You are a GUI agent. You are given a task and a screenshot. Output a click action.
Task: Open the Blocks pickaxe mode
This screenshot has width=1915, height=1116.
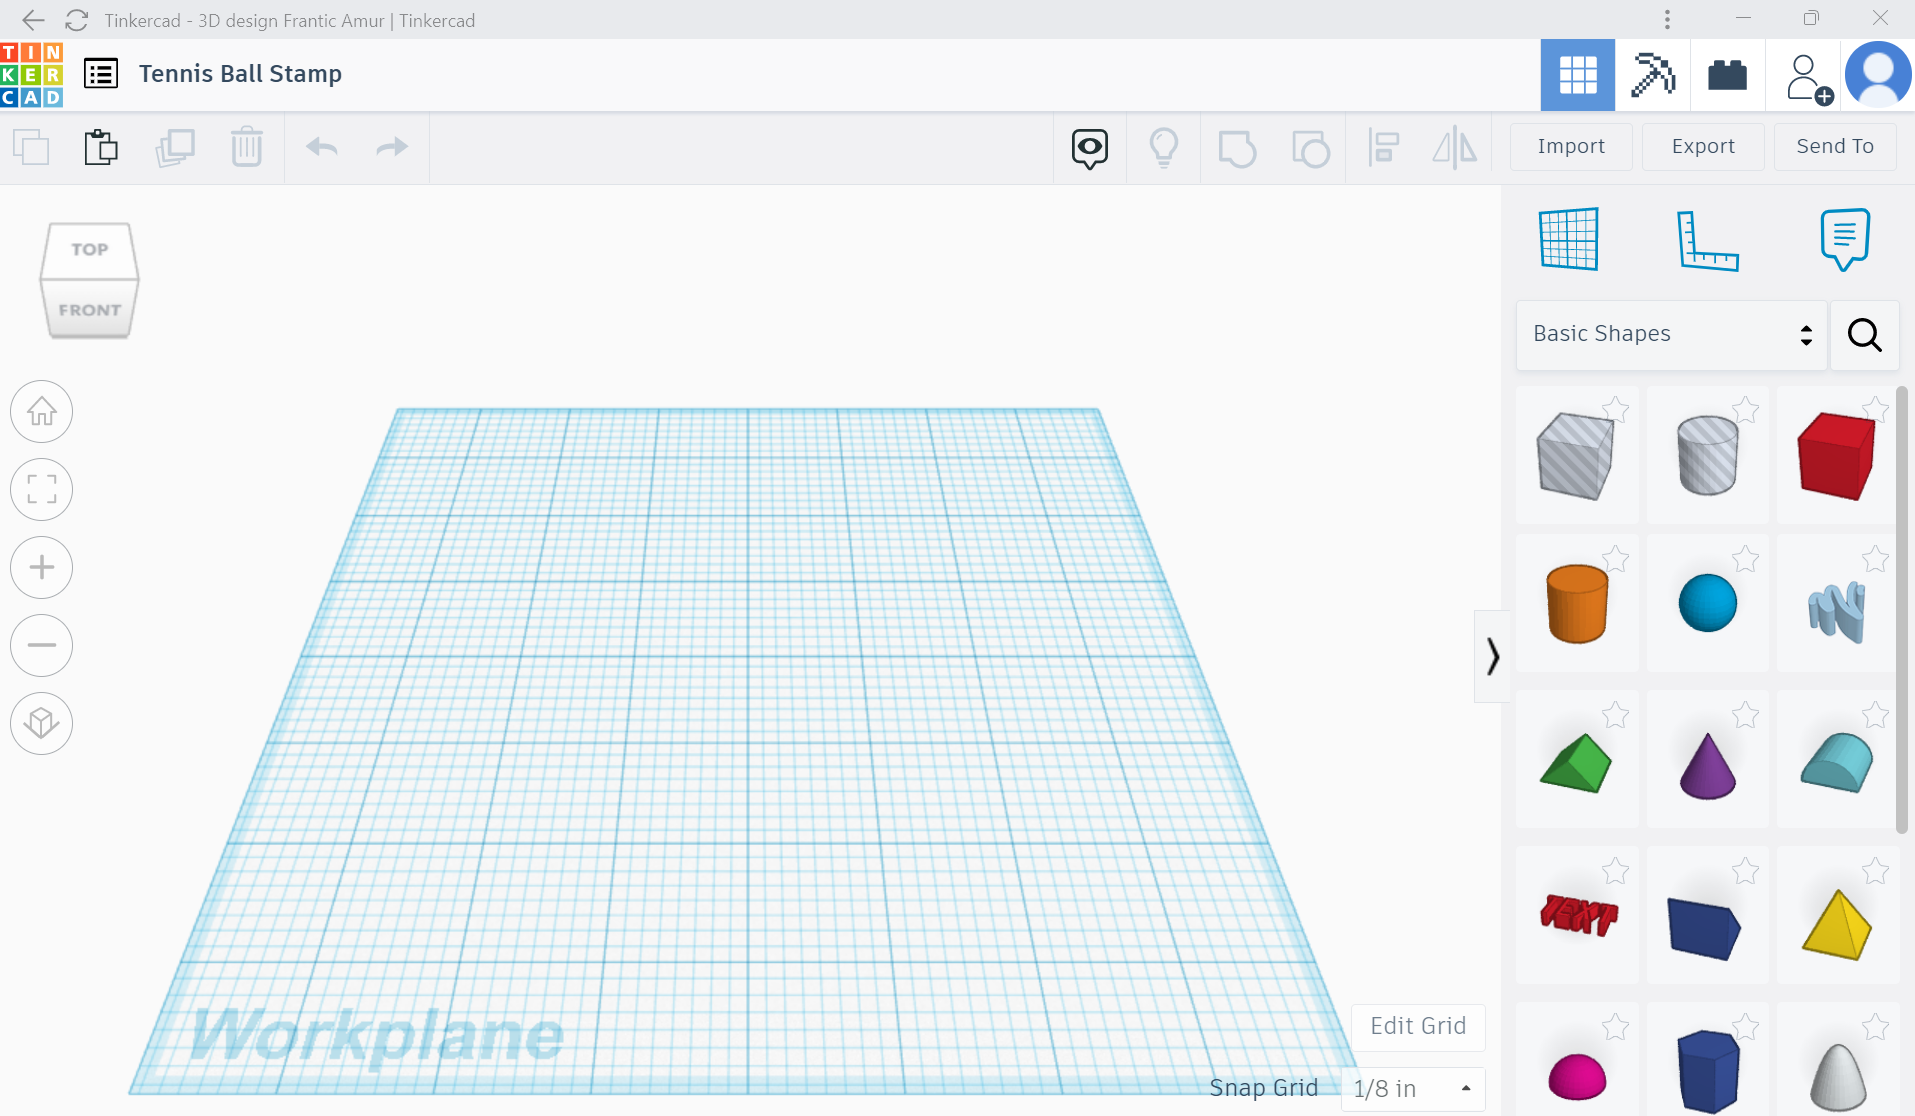click(1653, 75)
